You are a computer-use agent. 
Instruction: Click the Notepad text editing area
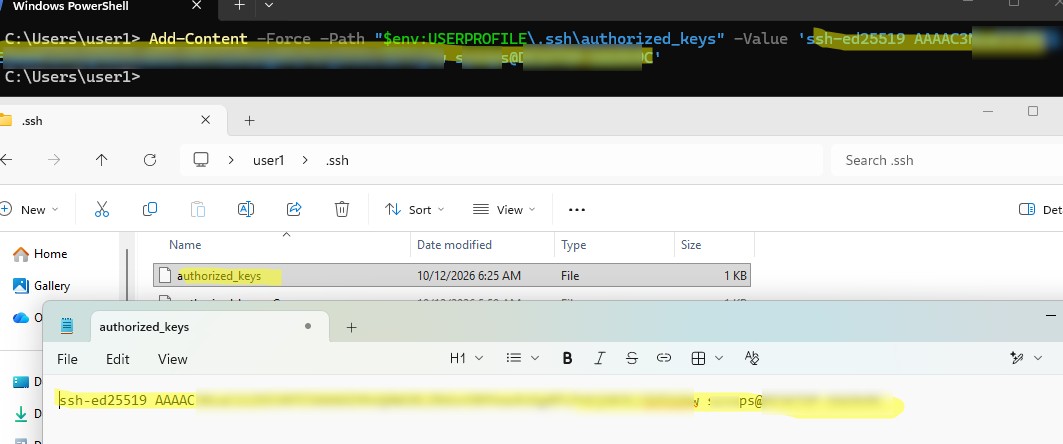coord(553,409)
